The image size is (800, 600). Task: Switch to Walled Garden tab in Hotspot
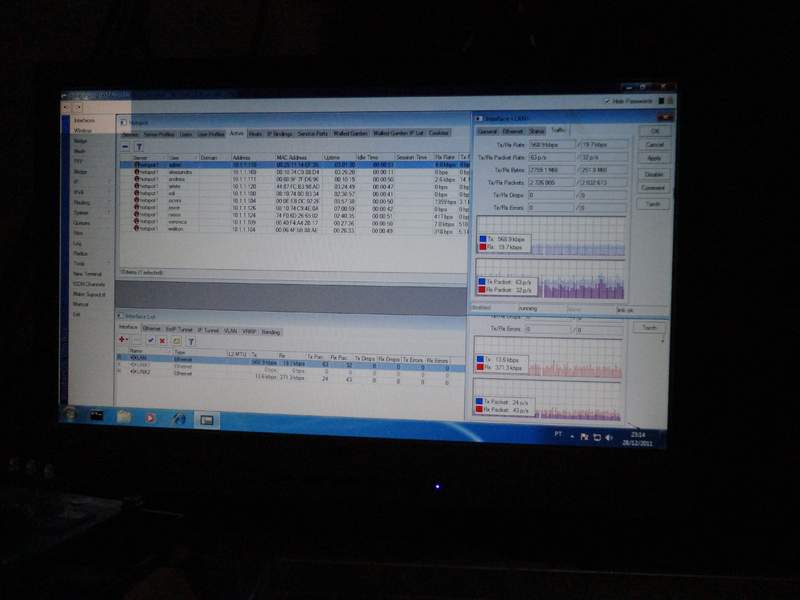click(x=351, y=133)
